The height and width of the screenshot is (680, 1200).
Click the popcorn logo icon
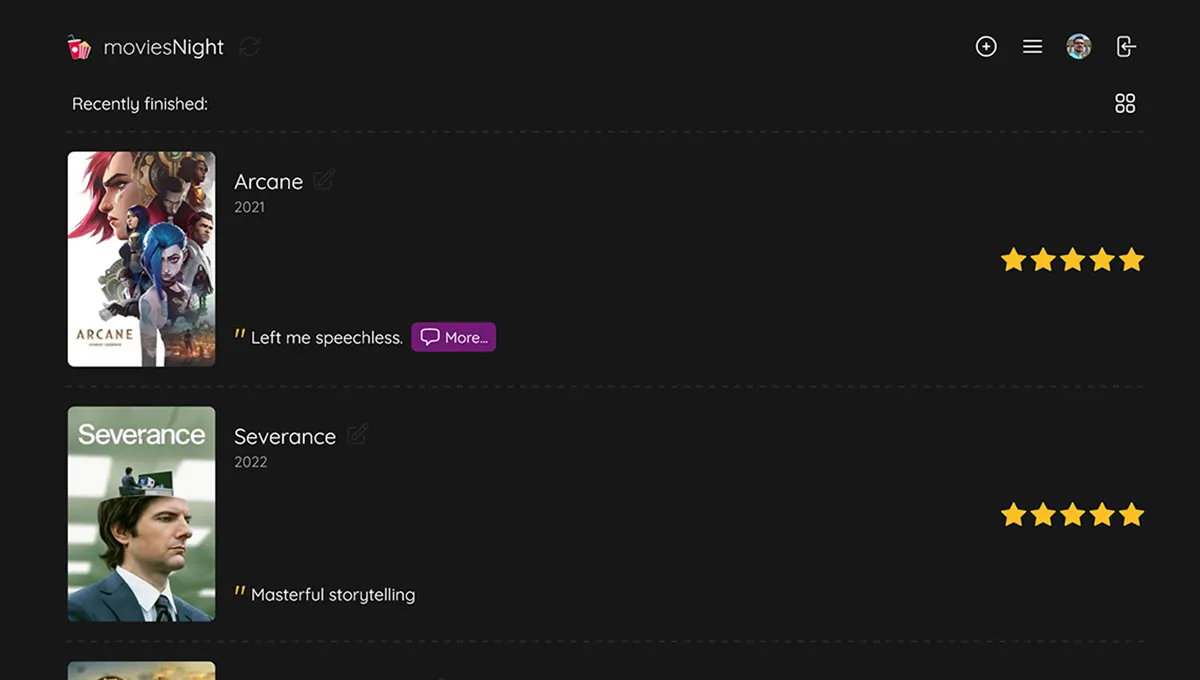pos(79,47)
